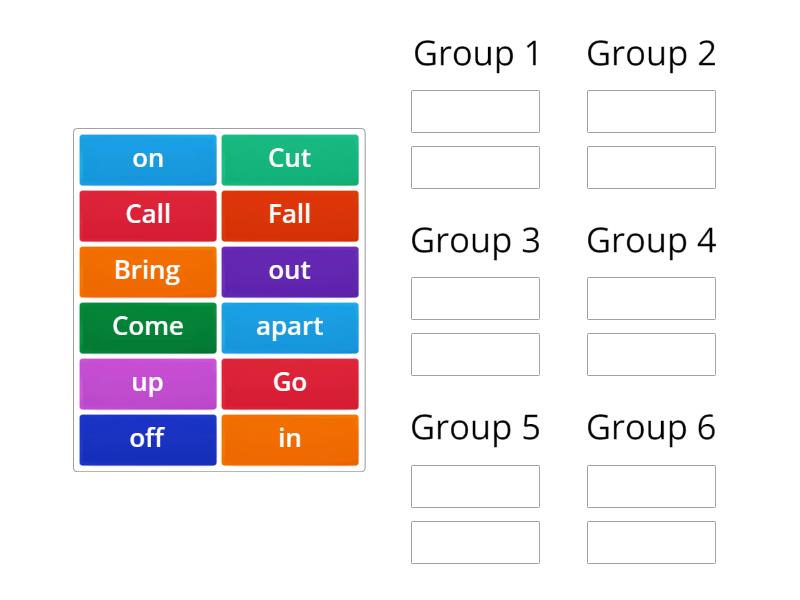Viewport: 800px width, 600px height.
Task: Click the "Call" tile
Action: [x=147, y=214]
